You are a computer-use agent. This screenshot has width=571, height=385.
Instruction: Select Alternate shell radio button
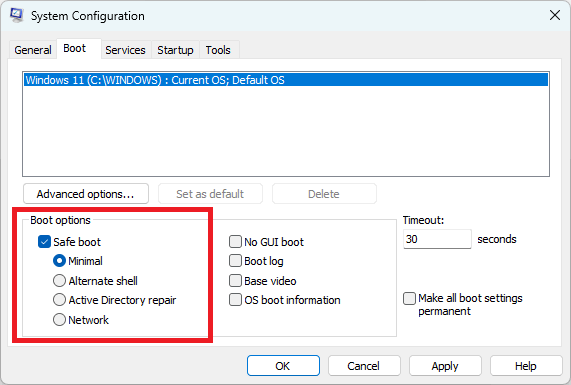pos(59,281)
